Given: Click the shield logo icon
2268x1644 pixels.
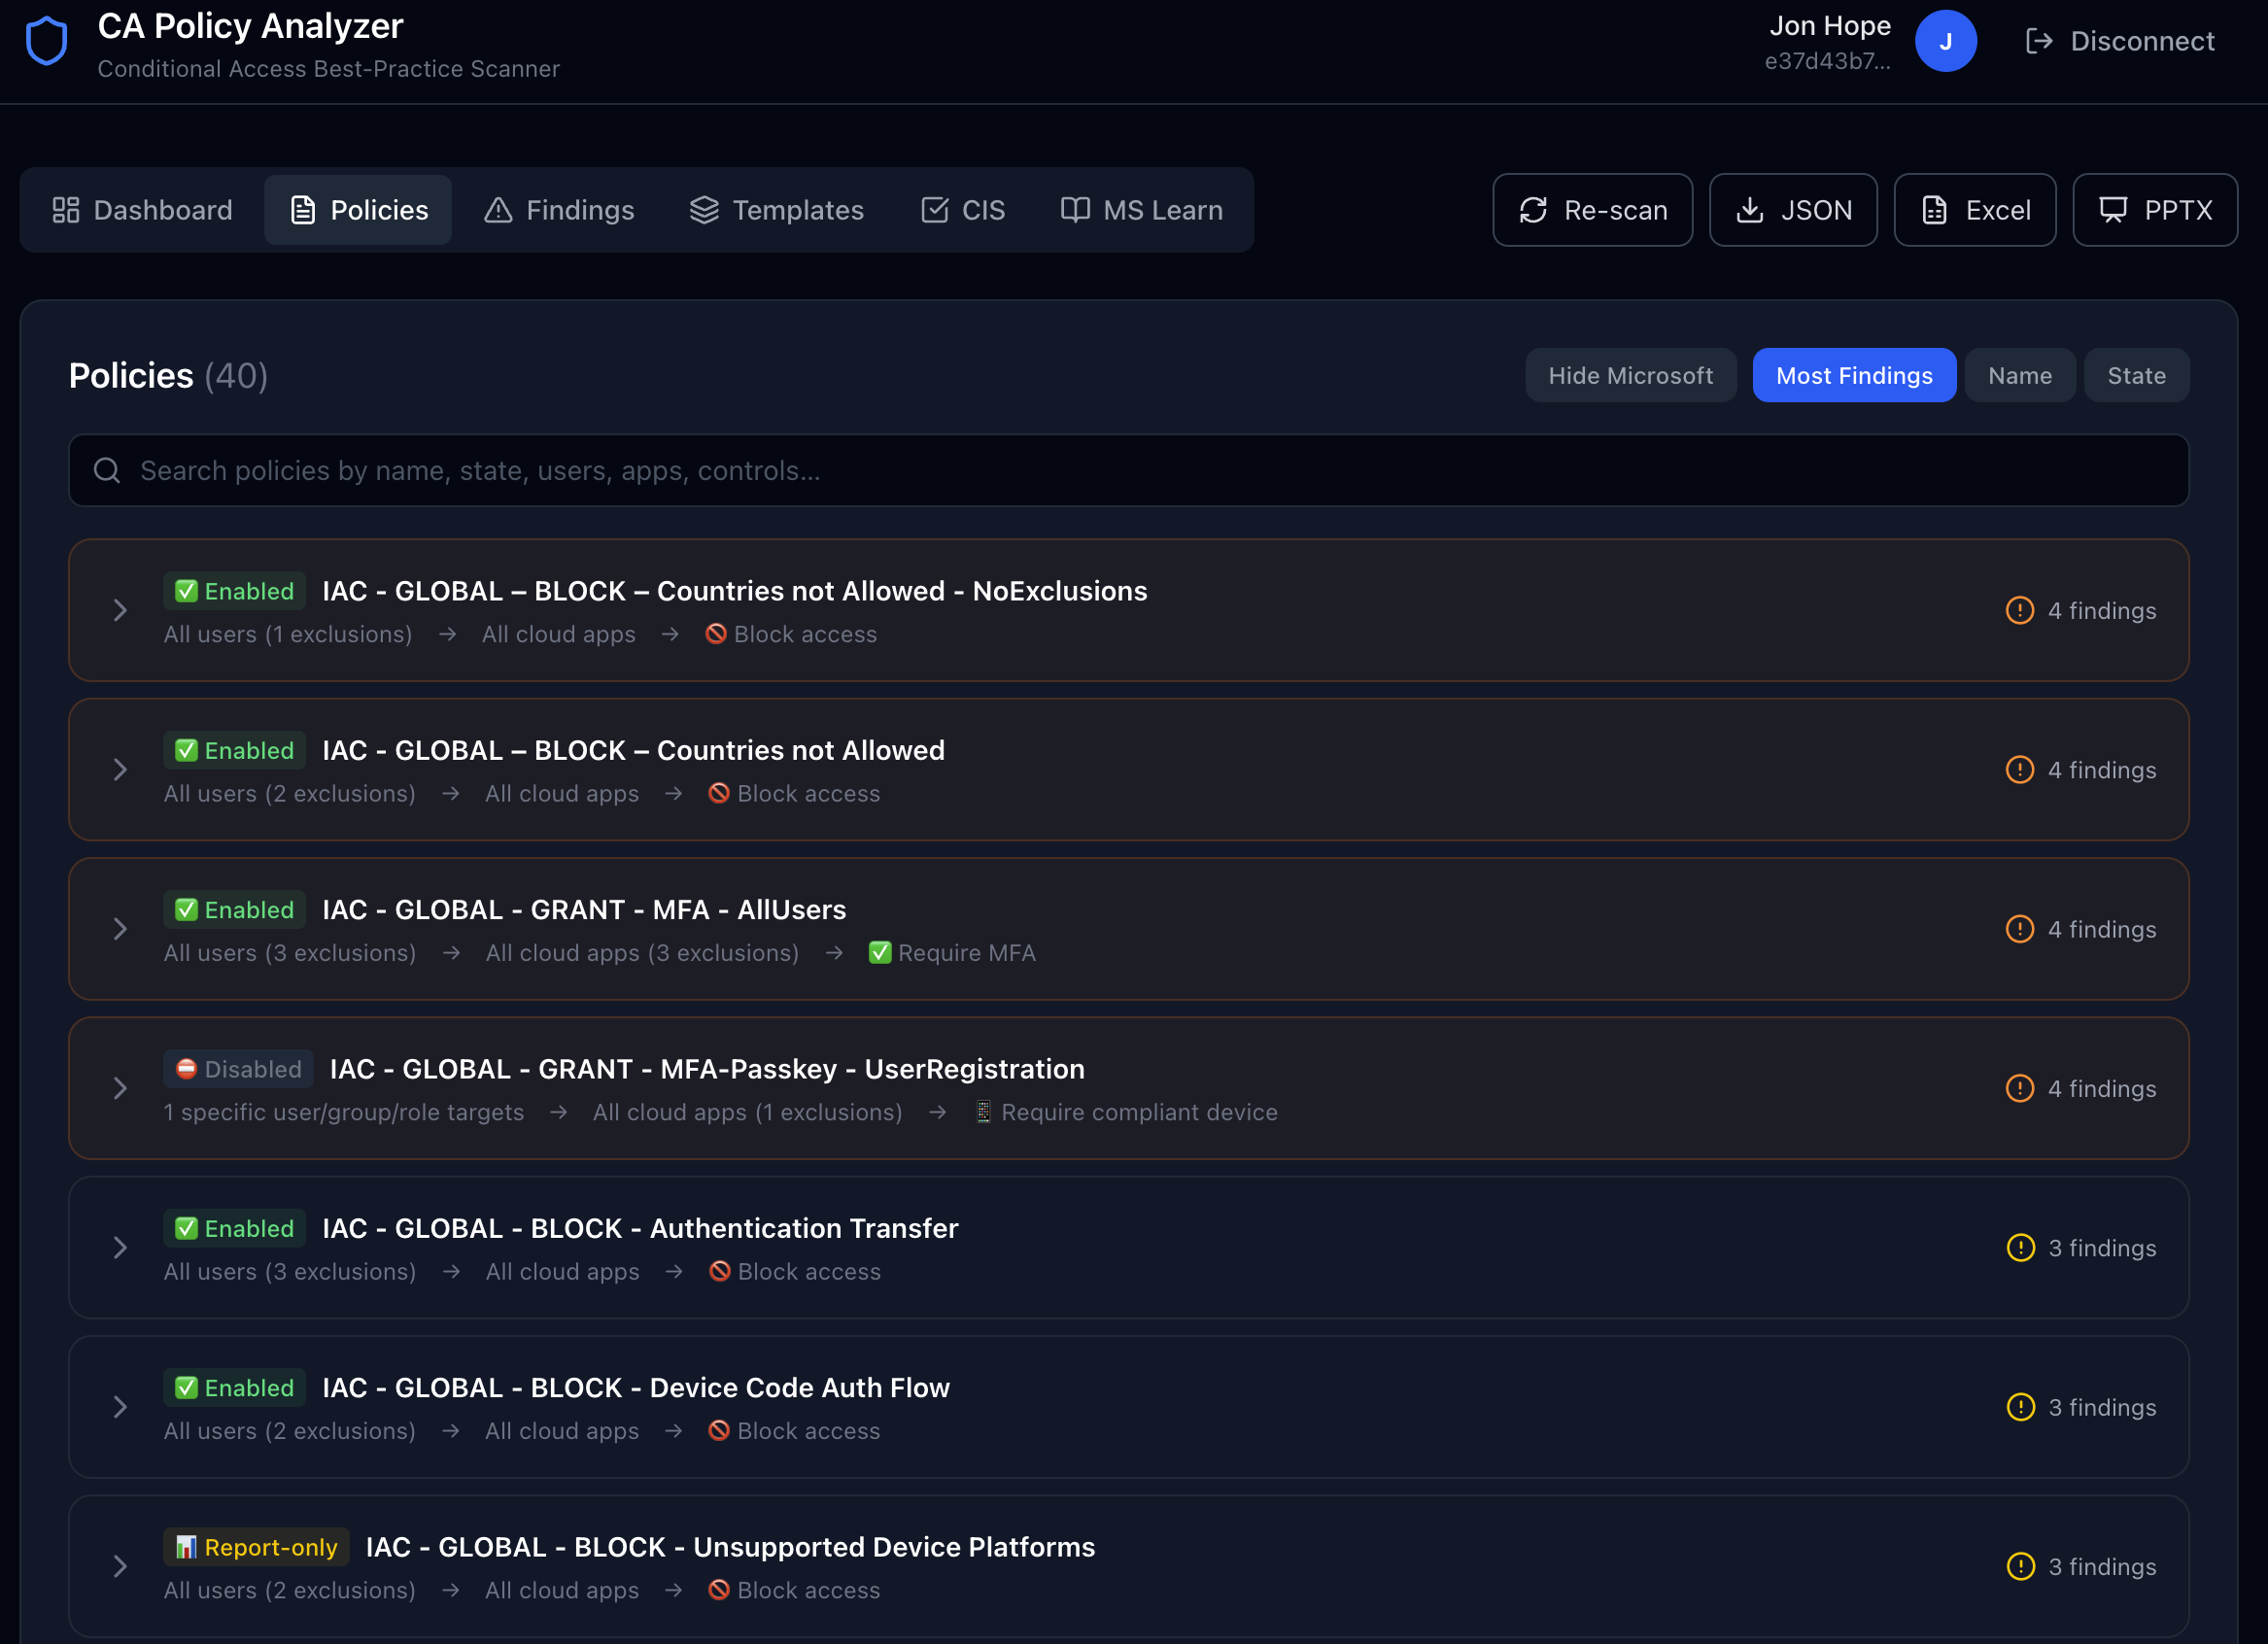Looking at the screenshot, I should (x=46, y=42).
